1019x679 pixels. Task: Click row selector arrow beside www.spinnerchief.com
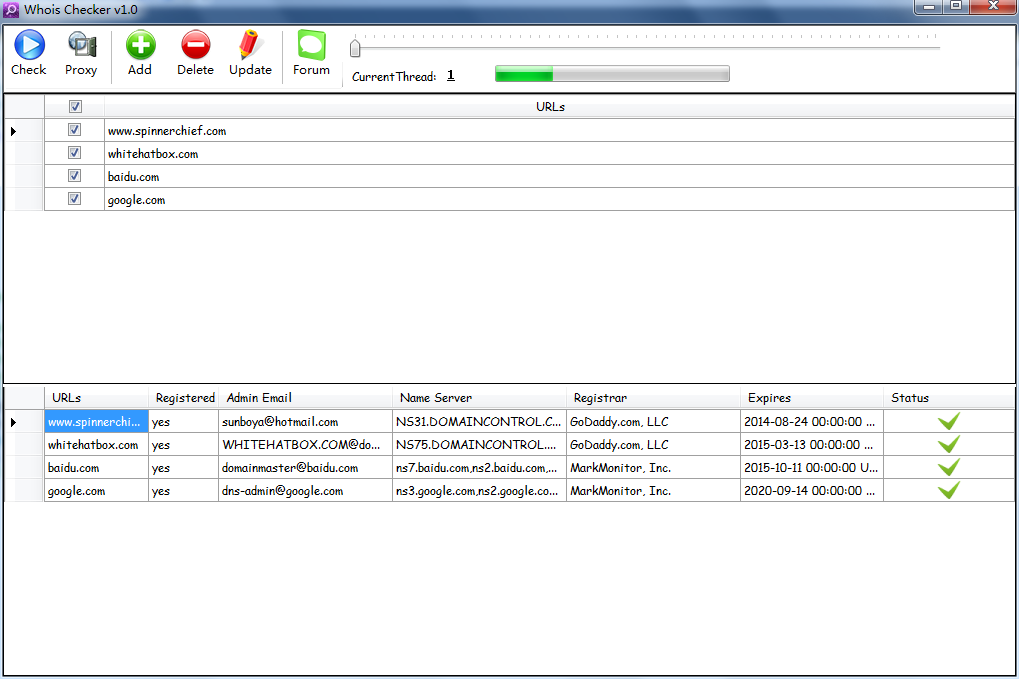click(13, 131)
